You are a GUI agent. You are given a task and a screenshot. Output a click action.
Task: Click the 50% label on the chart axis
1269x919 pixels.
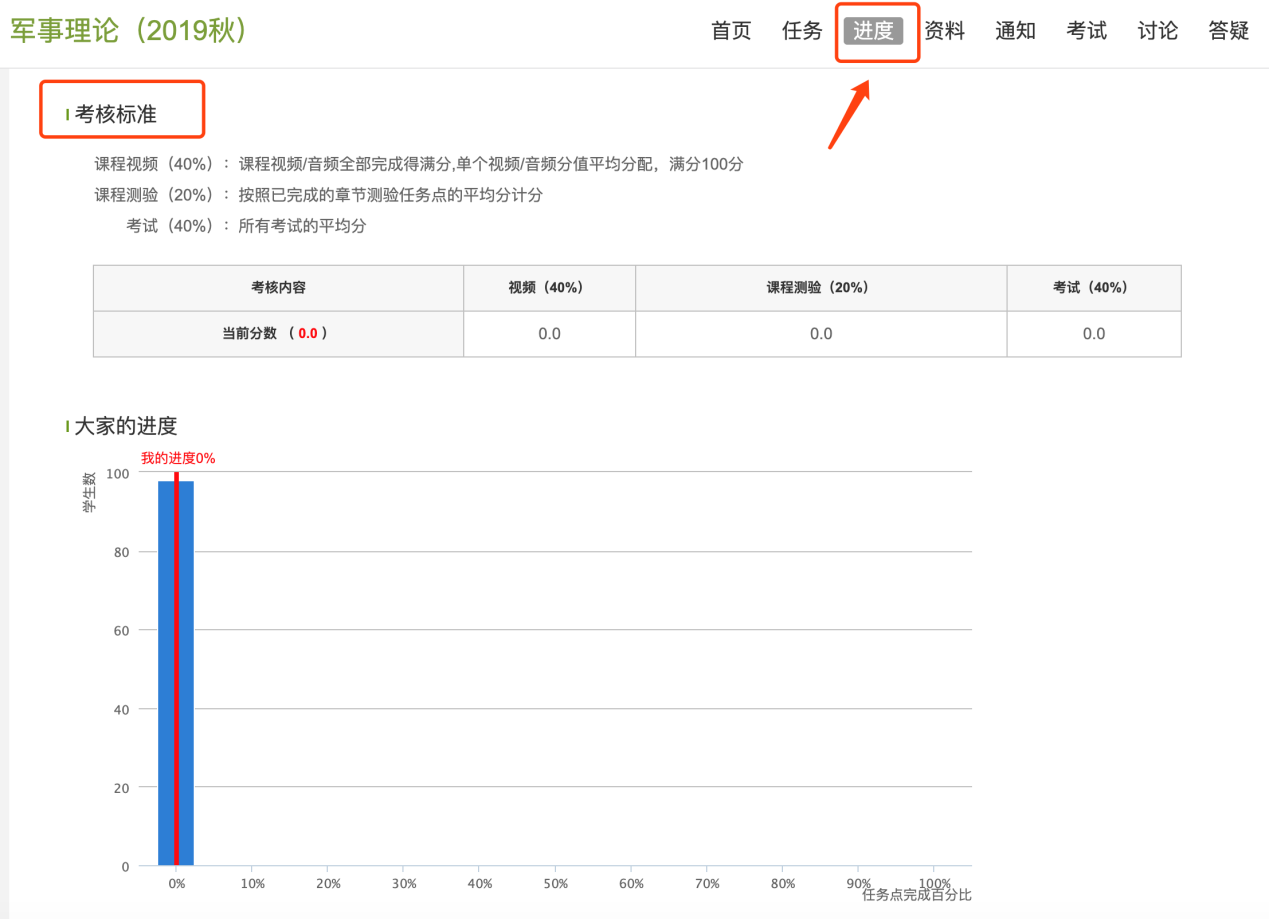pyautogui.click(x=555, y=884)
